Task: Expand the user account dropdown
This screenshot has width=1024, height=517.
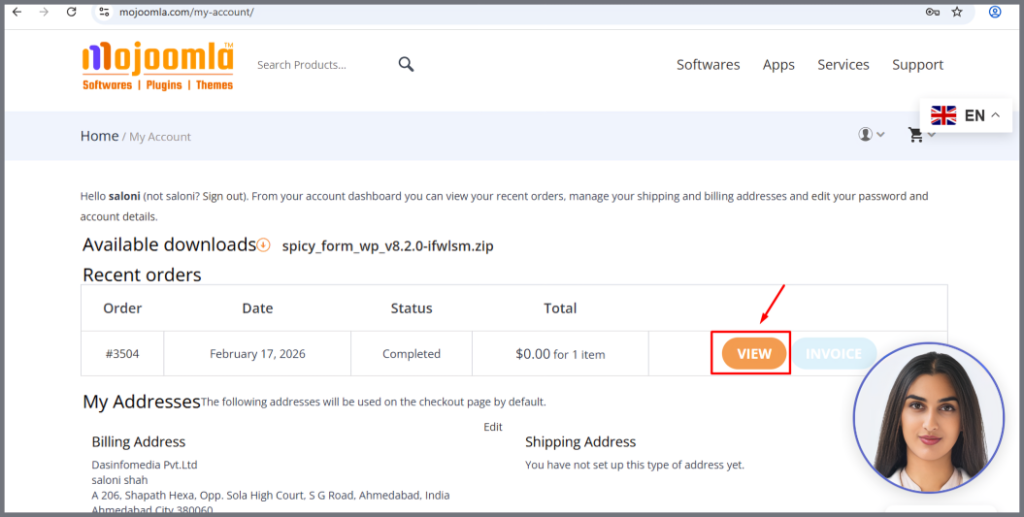Action: point(871,135)
